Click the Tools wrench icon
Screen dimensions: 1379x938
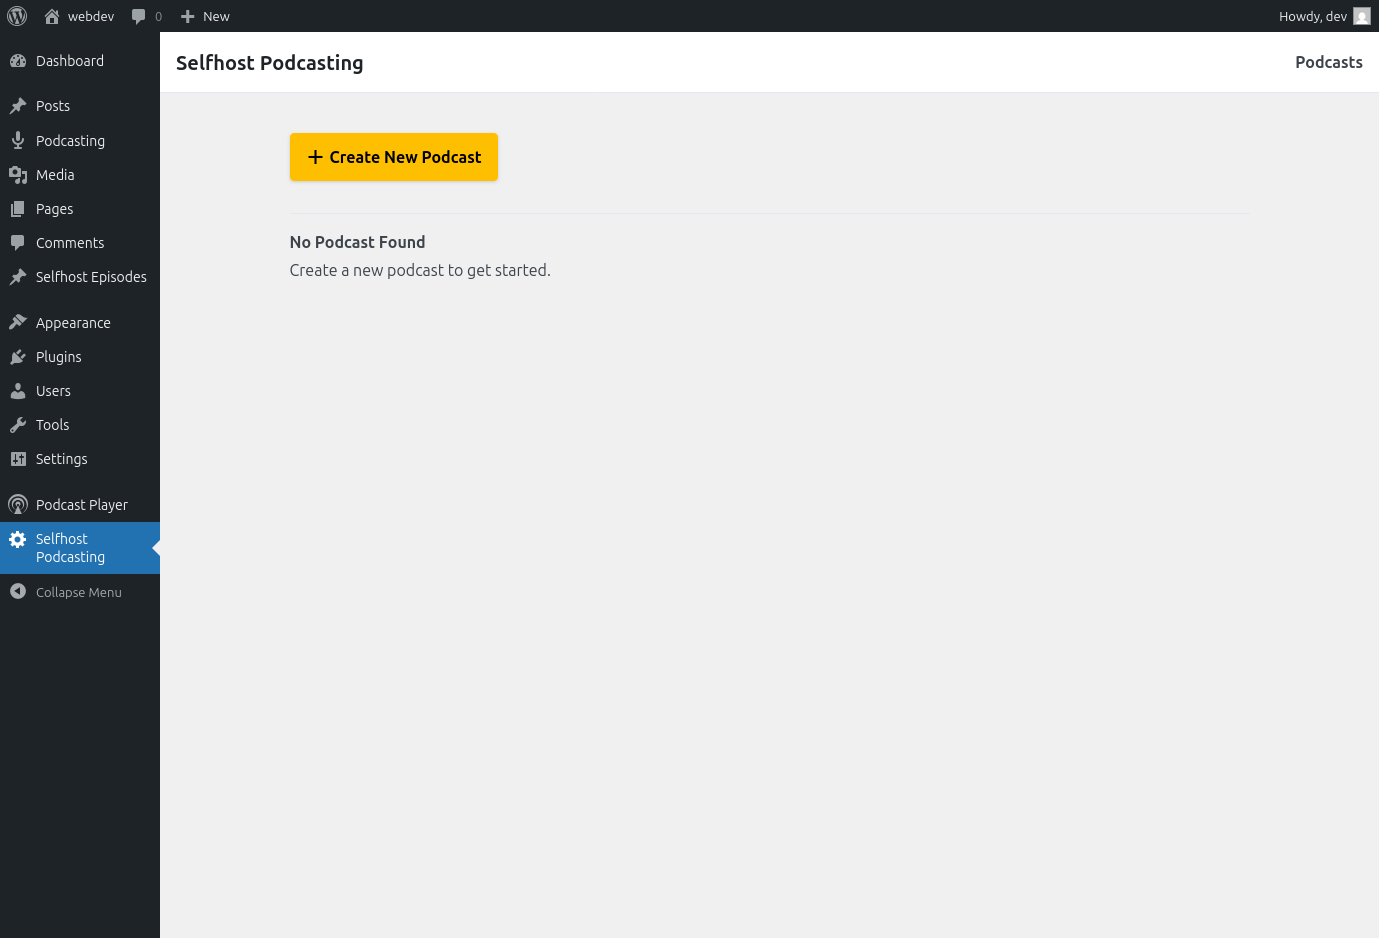[18, 425]
